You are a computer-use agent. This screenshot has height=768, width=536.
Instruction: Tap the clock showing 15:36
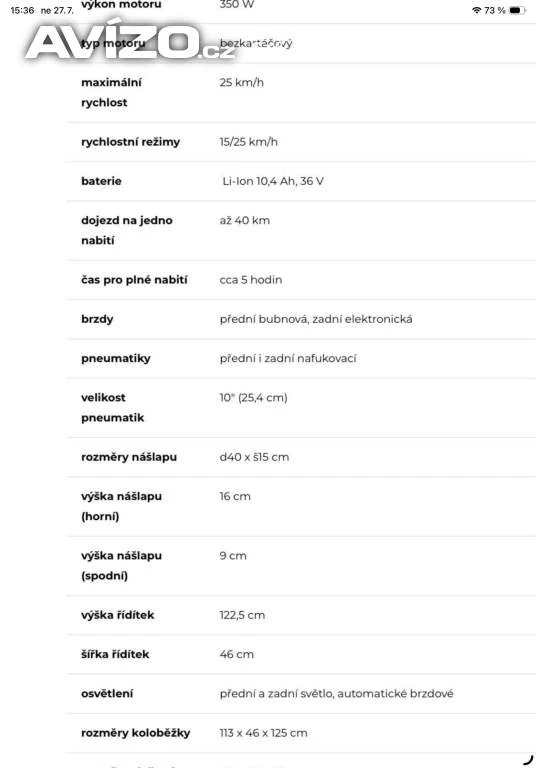22,10
